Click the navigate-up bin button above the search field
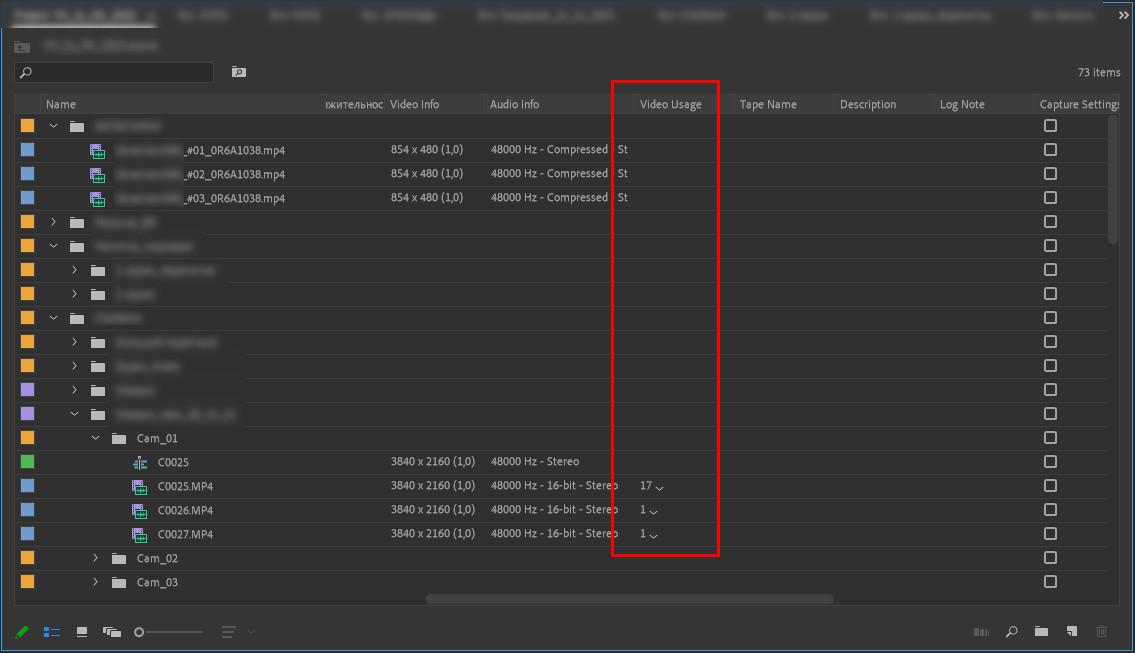This screenshot has height=653, width=1135. click(21, 45)
